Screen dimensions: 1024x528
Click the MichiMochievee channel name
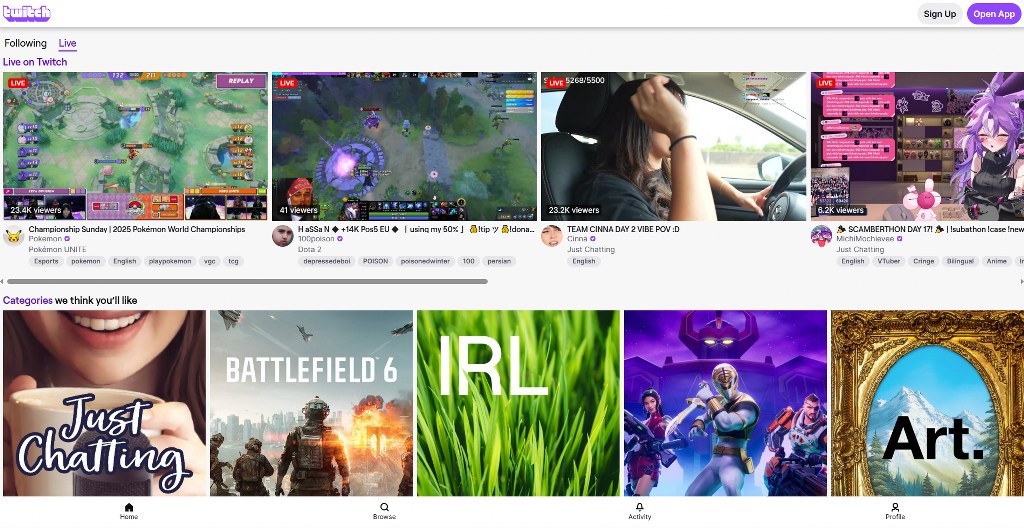(x=865, y=239)
